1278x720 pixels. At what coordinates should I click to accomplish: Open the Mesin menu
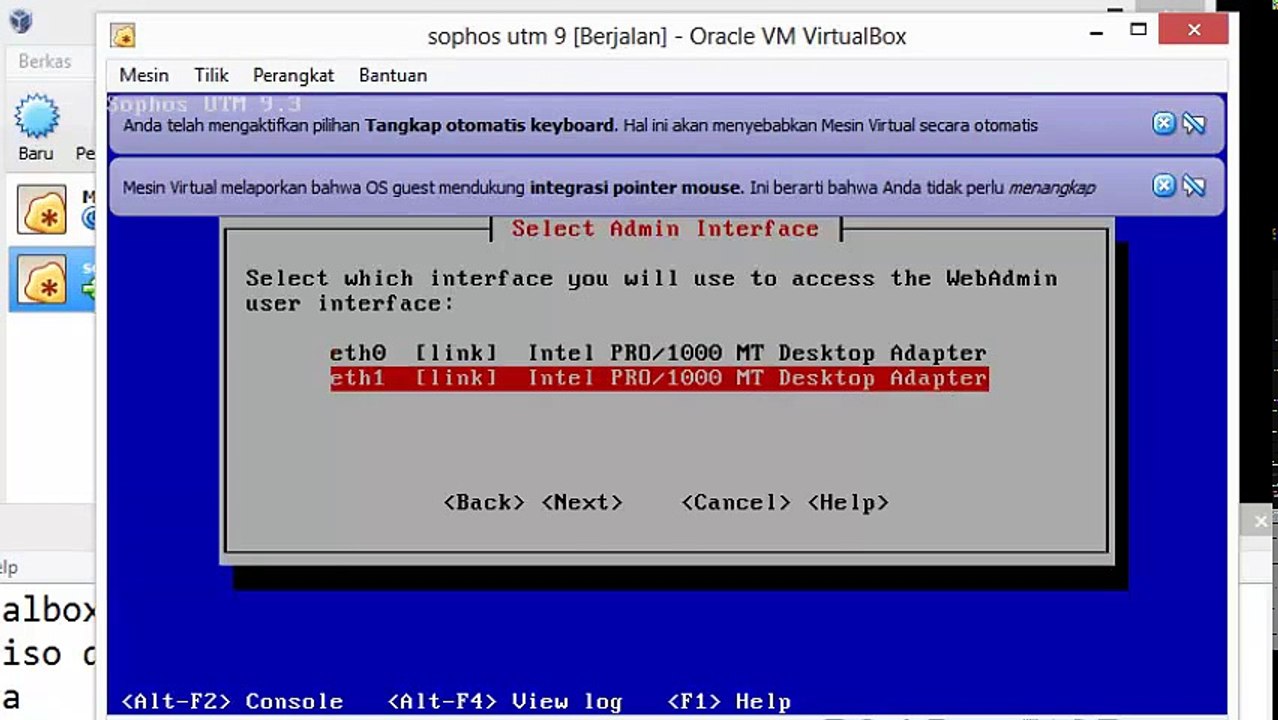(x=144, y=75)
